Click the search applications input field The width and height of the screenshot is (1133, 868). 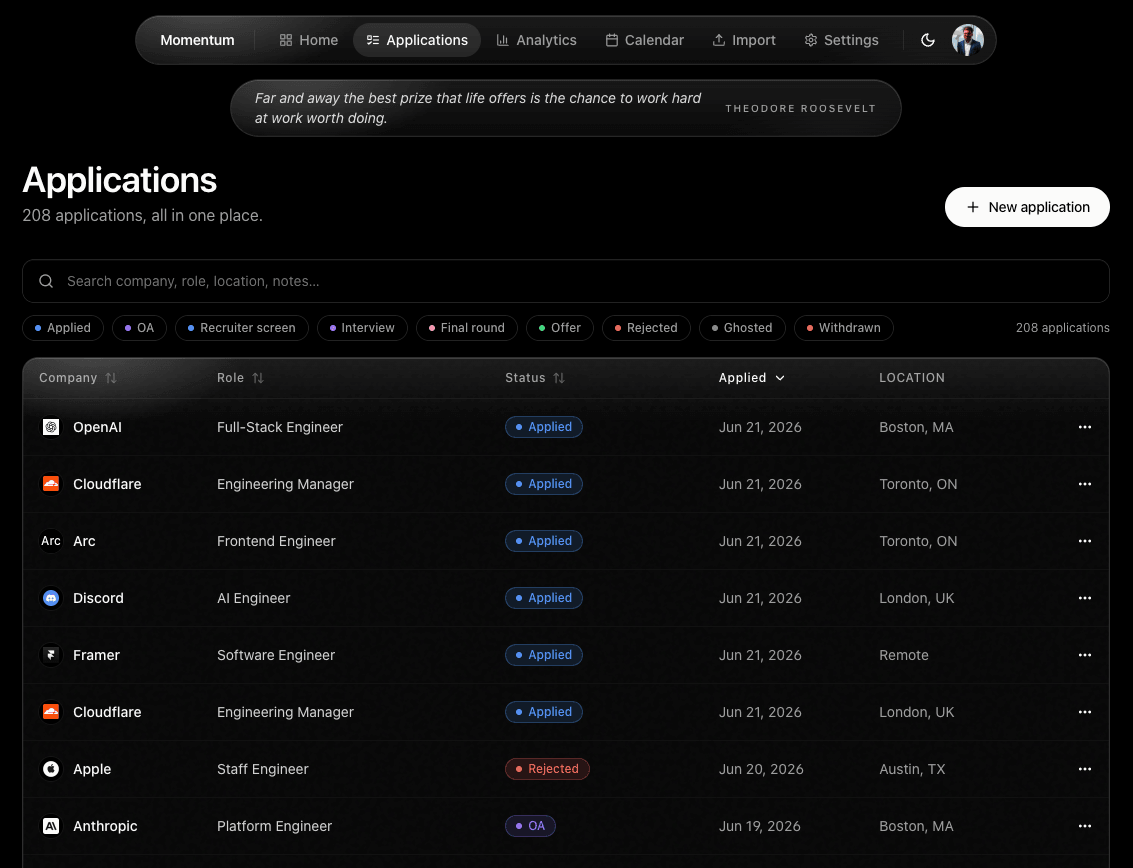coord(566,281)
